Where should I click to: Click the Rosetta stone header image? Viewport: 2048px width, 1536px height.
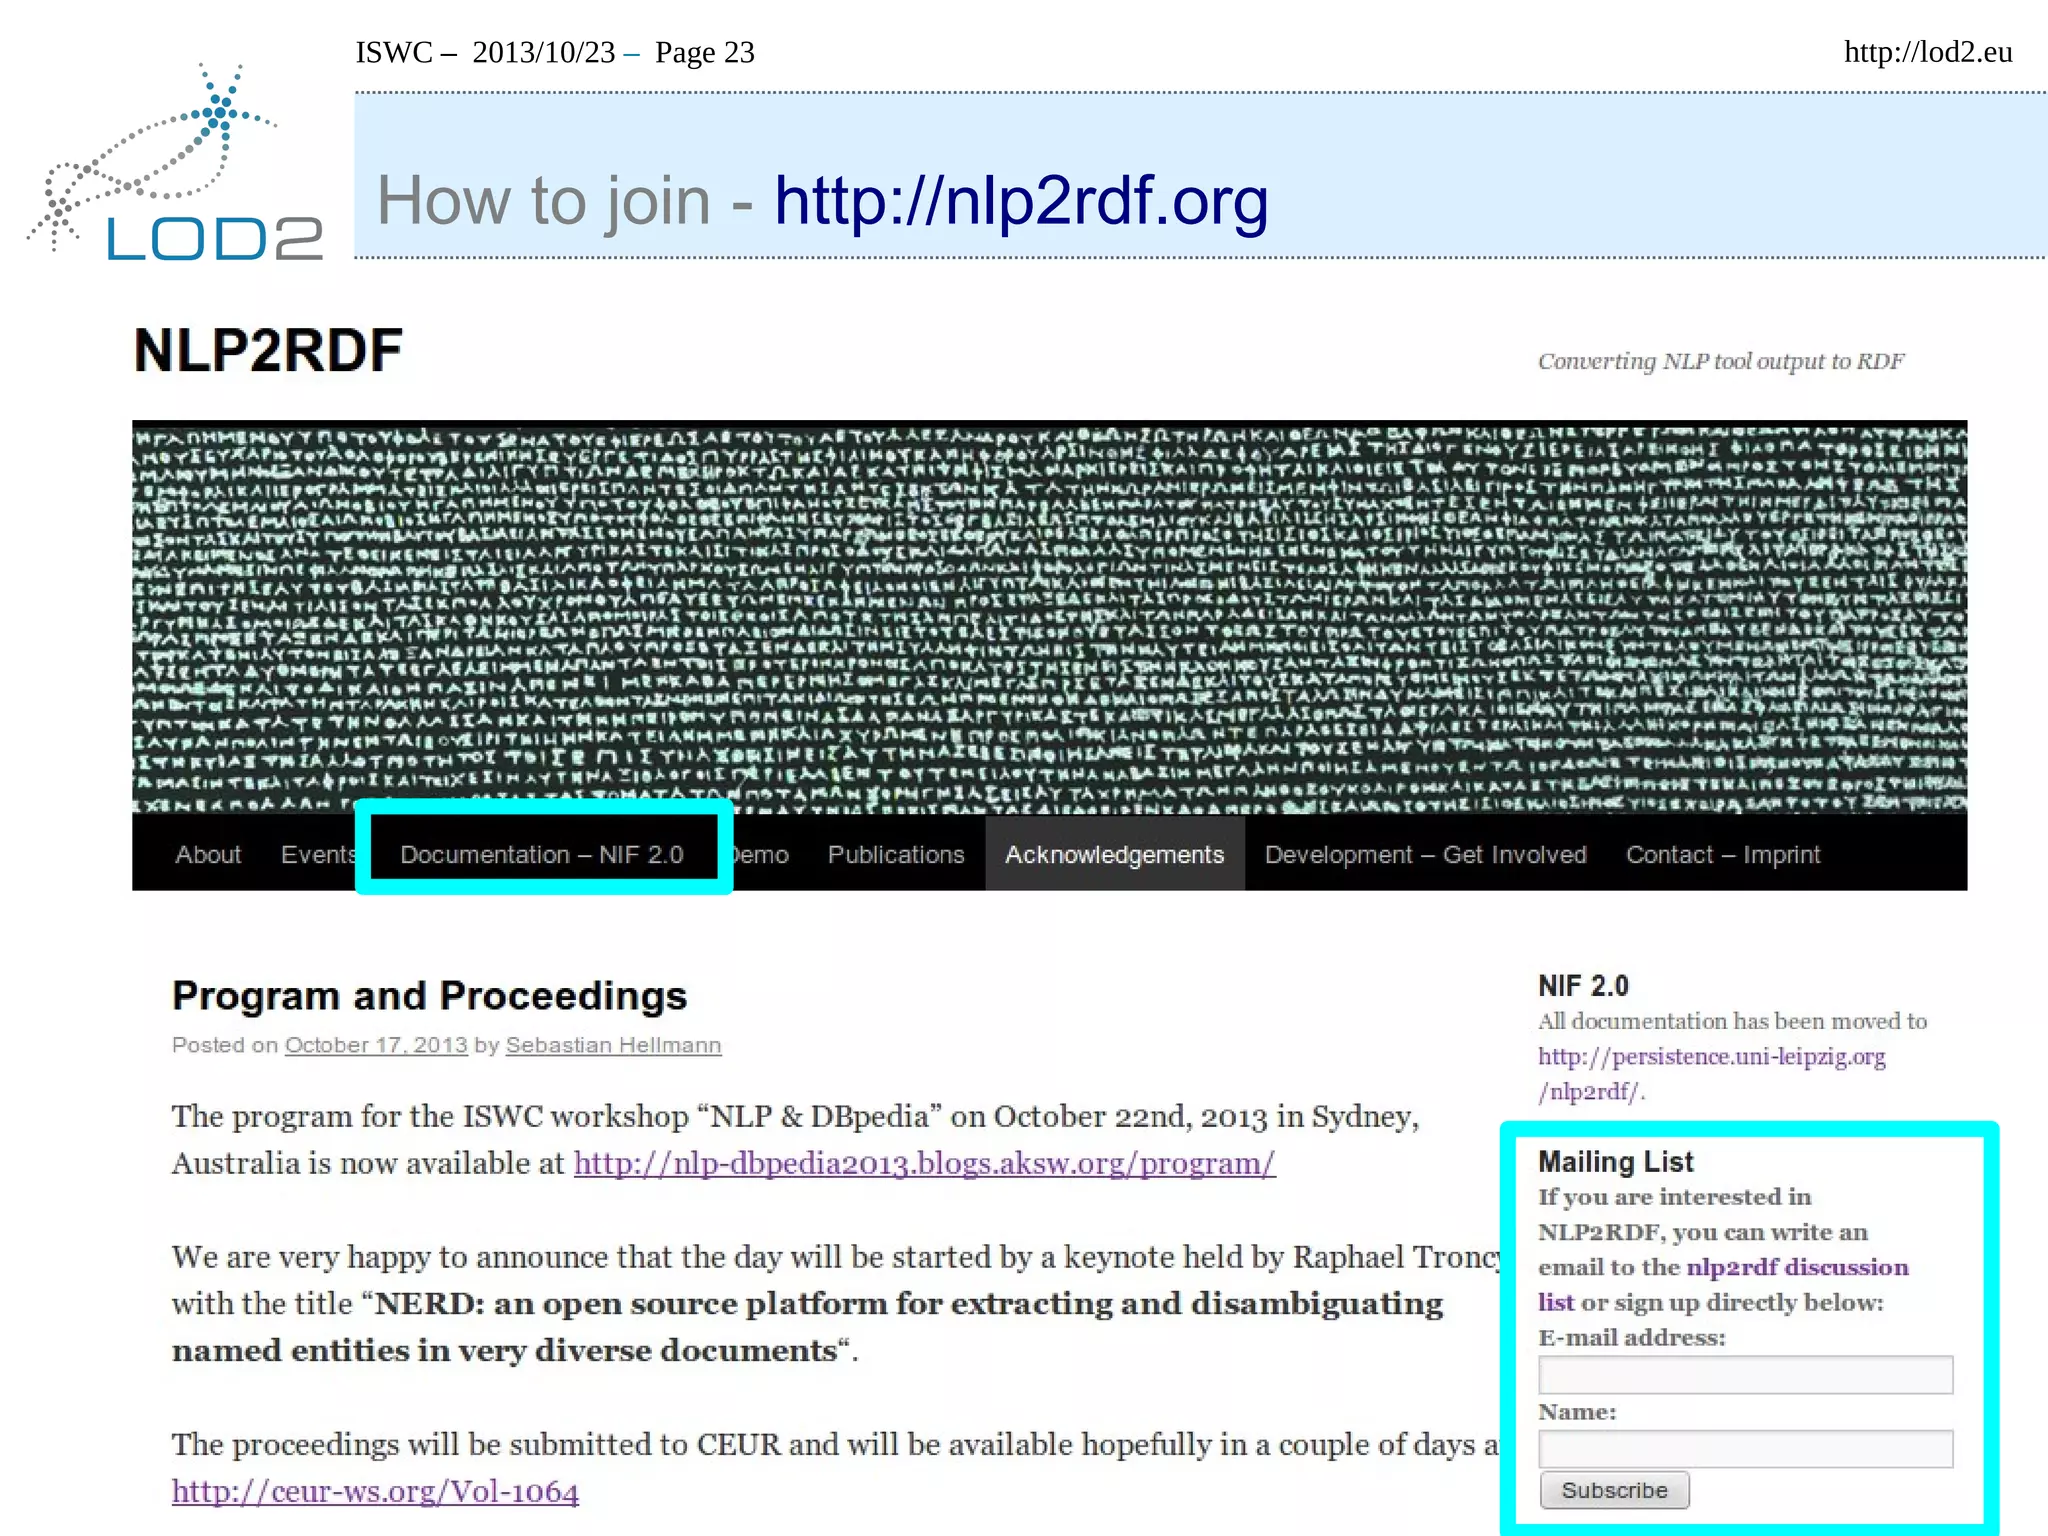[1049, 616]
